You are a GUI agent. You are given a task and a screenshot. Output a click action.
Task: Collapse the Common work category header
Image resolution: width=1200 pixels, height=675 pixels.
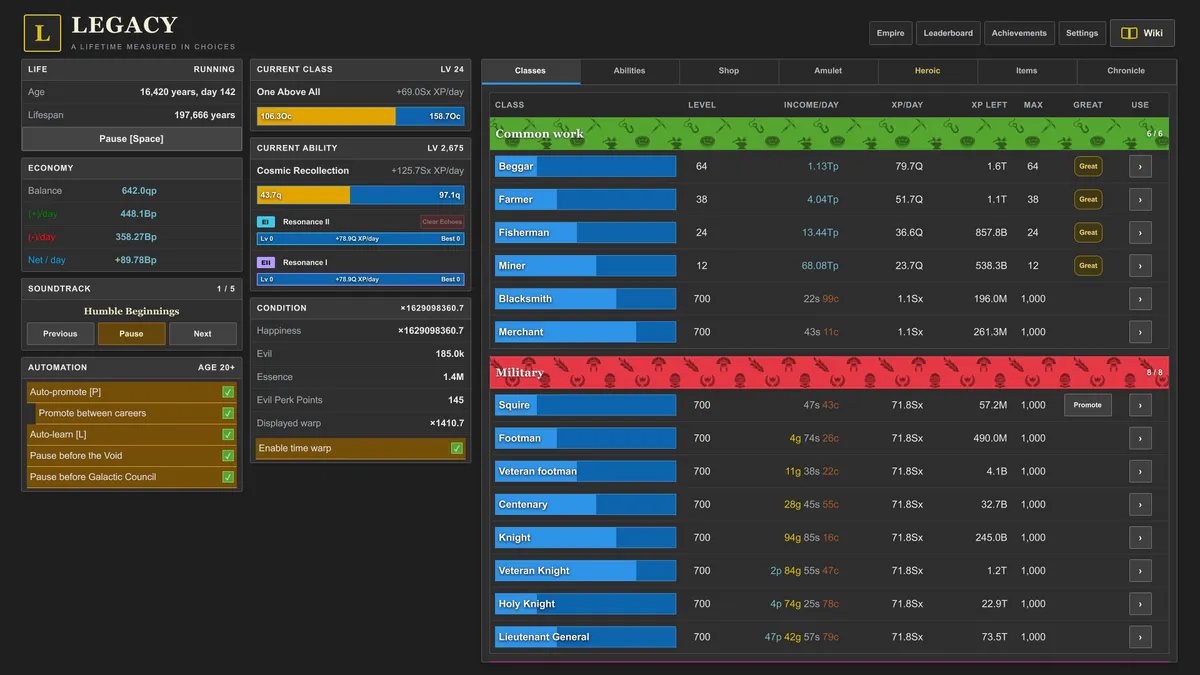(x=829, y=133)
